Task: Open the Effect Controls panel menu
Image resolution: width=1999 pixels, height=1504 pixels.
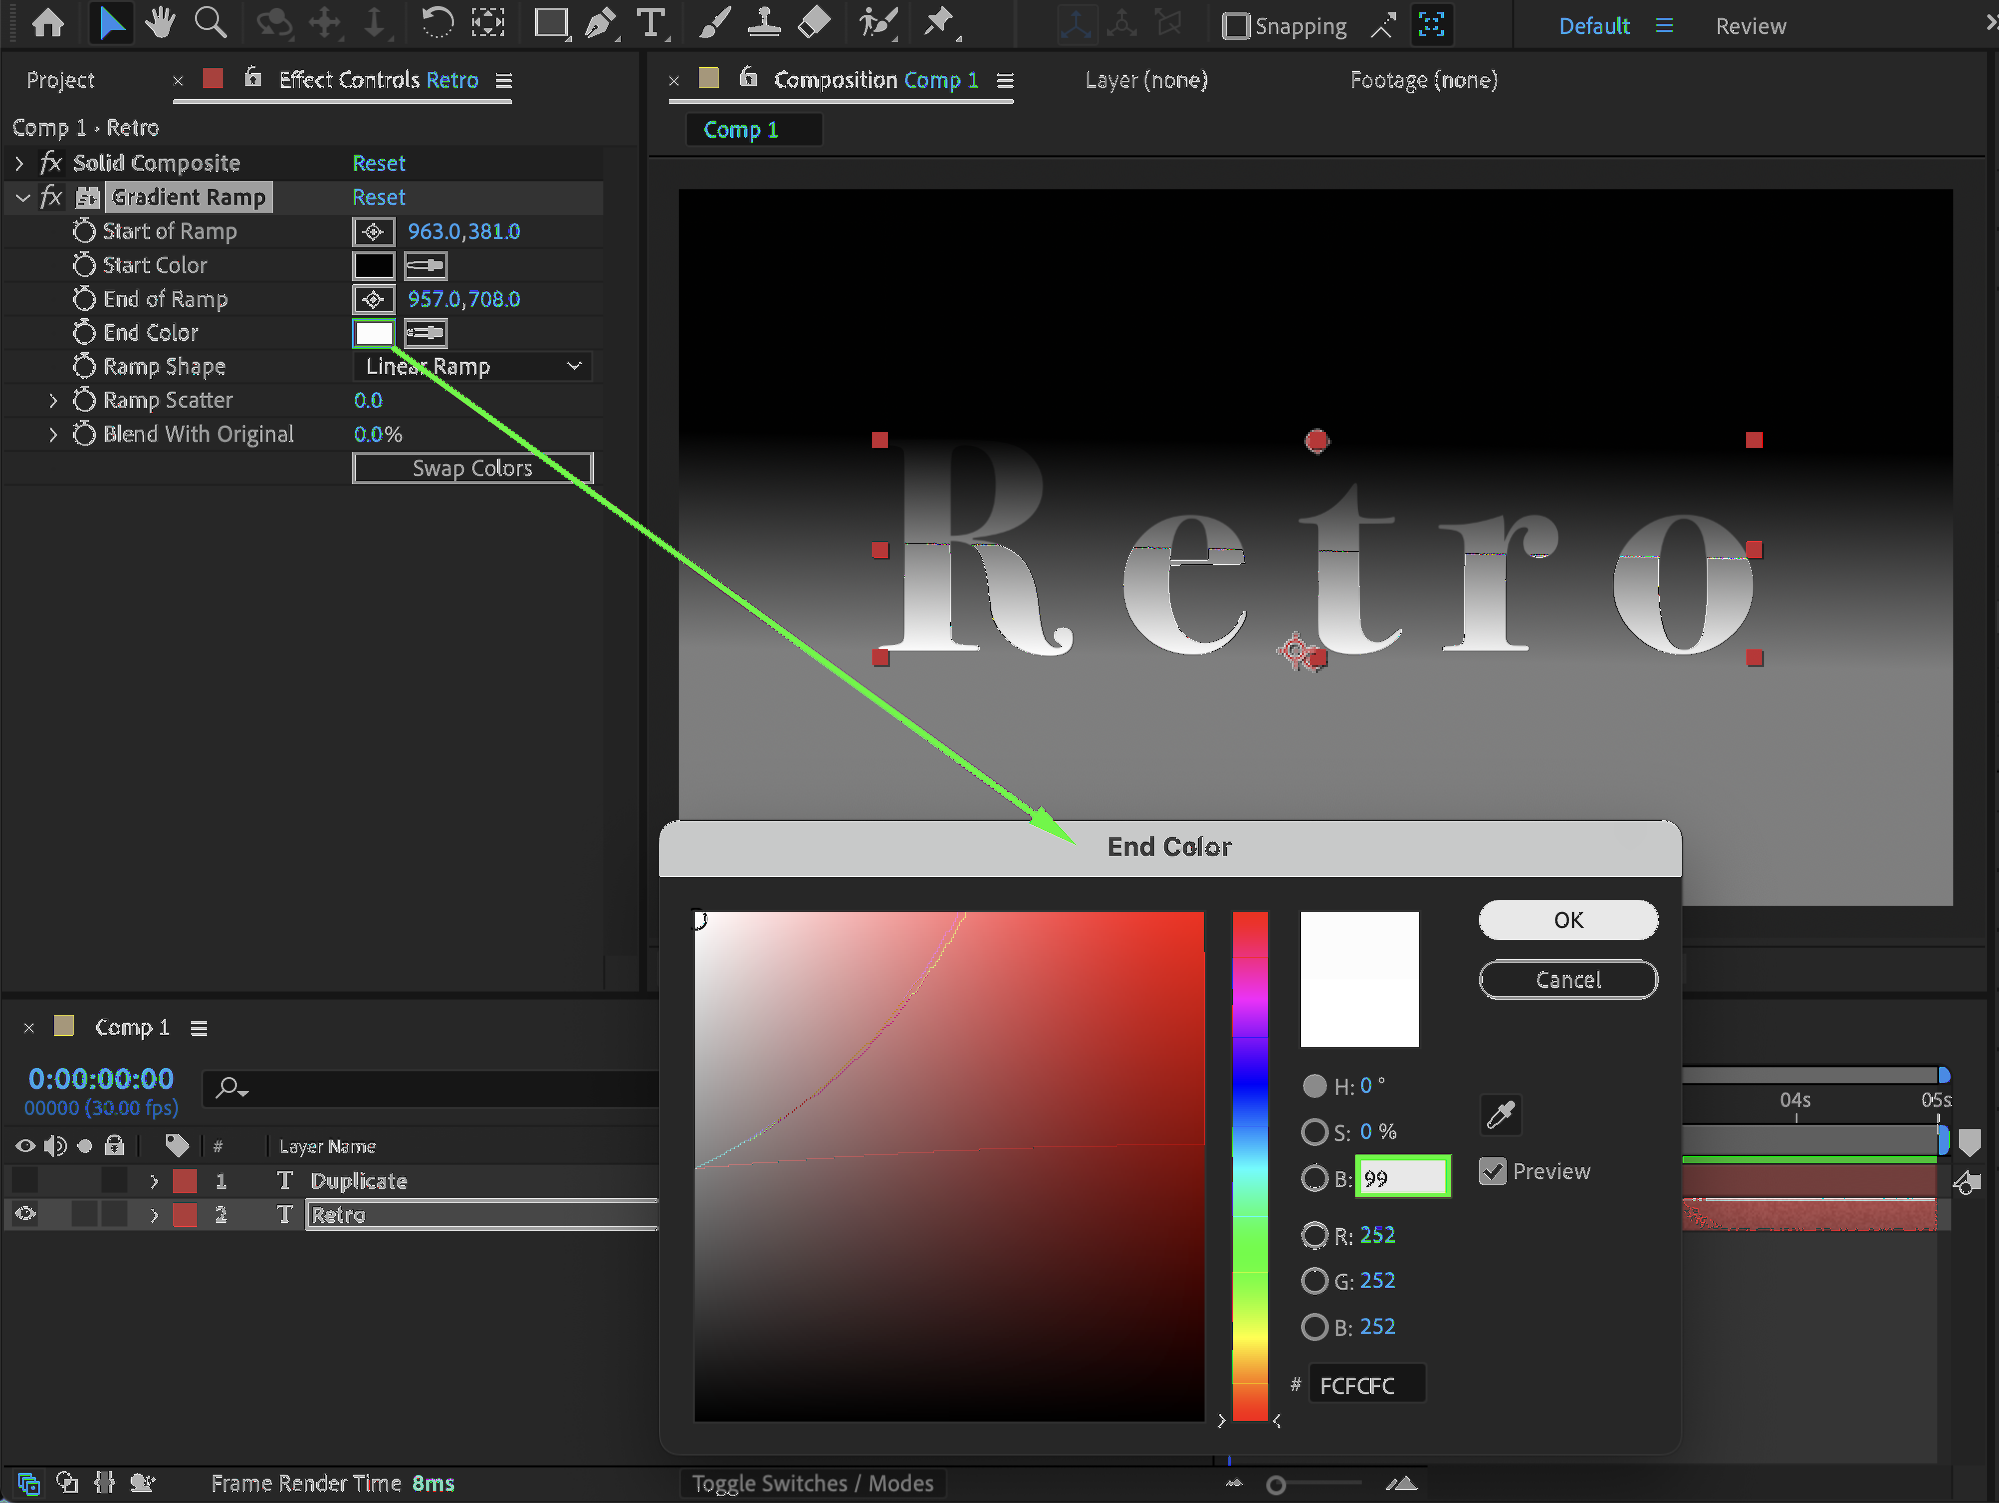Action: 504,80
